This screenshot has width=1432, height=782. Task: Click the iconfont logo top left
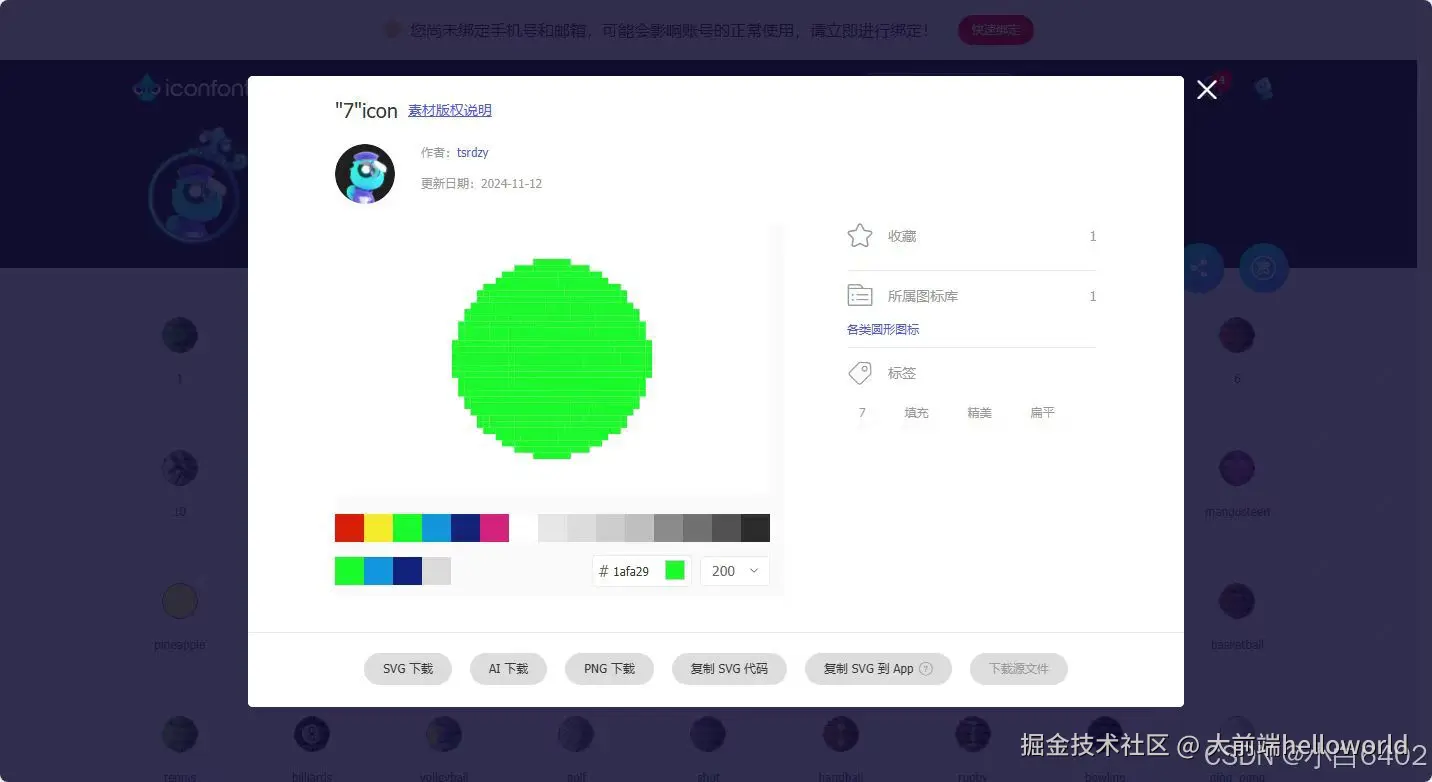[185, 87]
